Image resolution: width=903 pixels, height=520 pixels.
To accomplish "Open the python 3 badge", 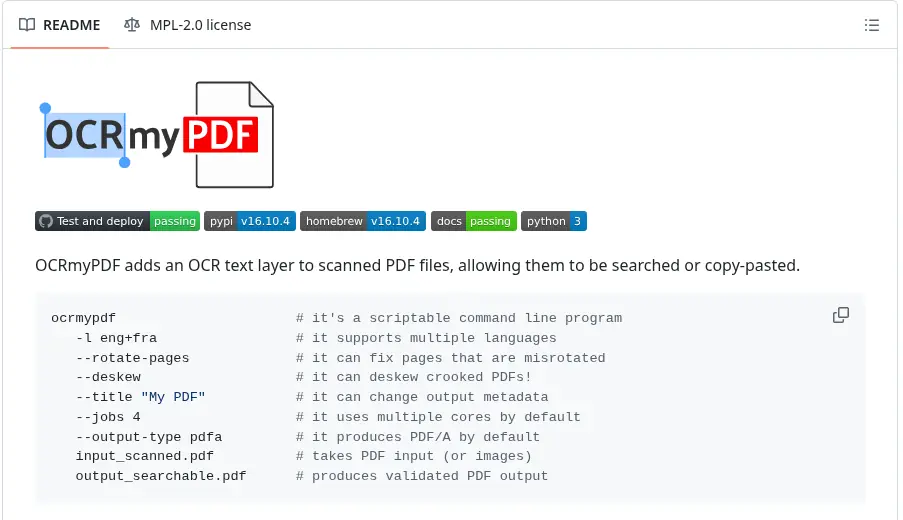I will (554, 221).
